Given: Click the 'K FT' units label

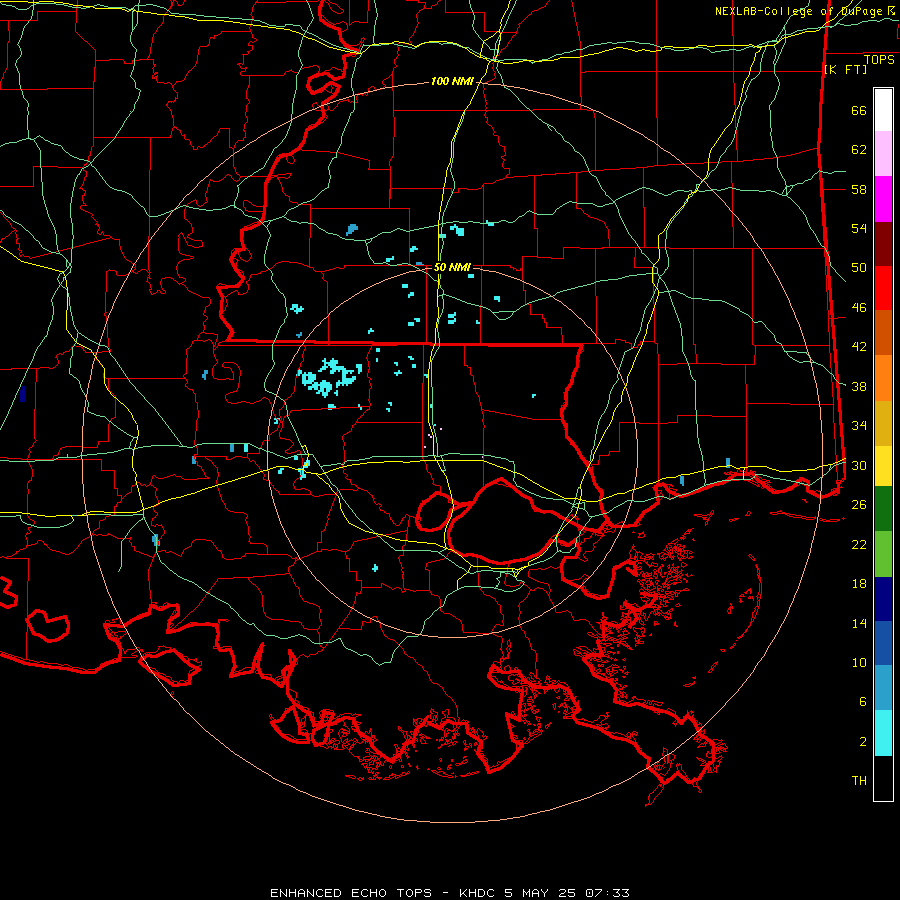Looking at the screenshot, I should (845, 69).
